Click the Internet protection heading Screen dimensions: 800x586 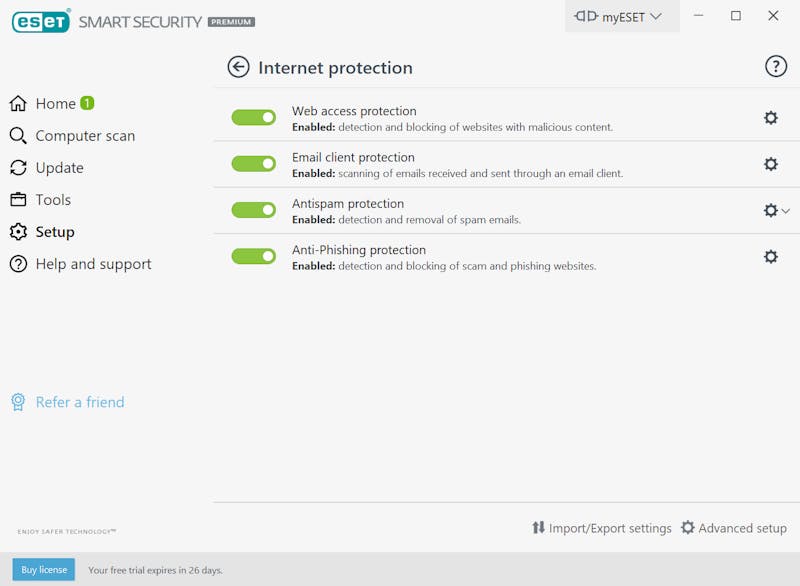click(x=335, y=67)
